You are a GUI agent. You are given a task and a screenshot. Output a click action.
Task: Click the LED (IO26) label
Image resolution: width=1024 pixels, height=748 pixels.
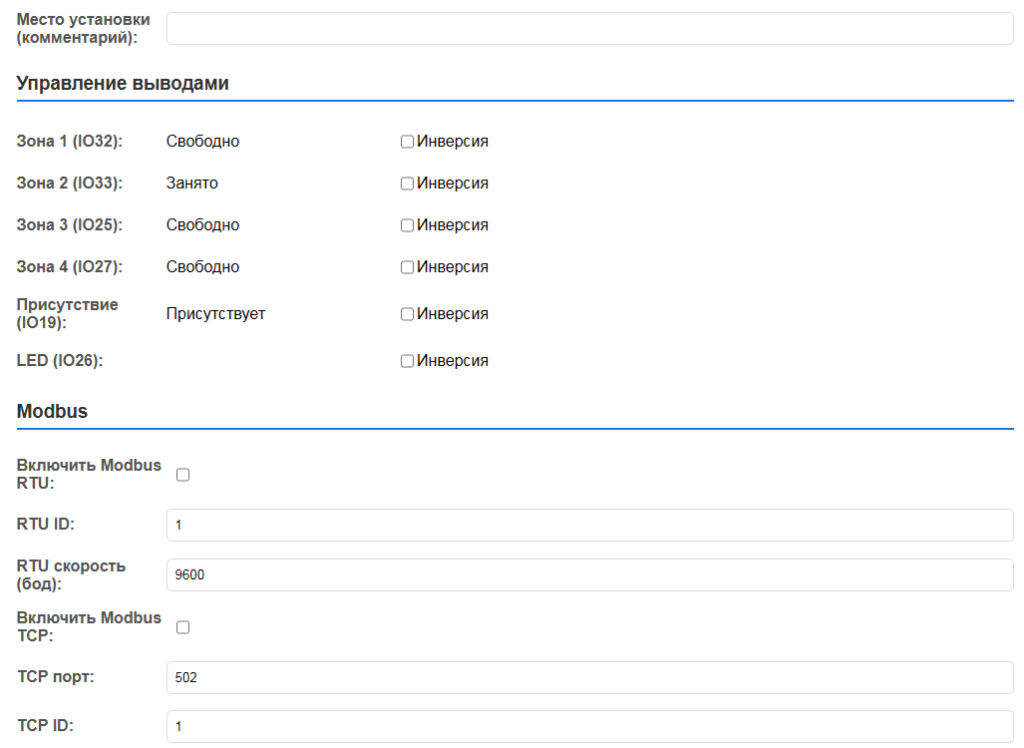tap(60, 361)
